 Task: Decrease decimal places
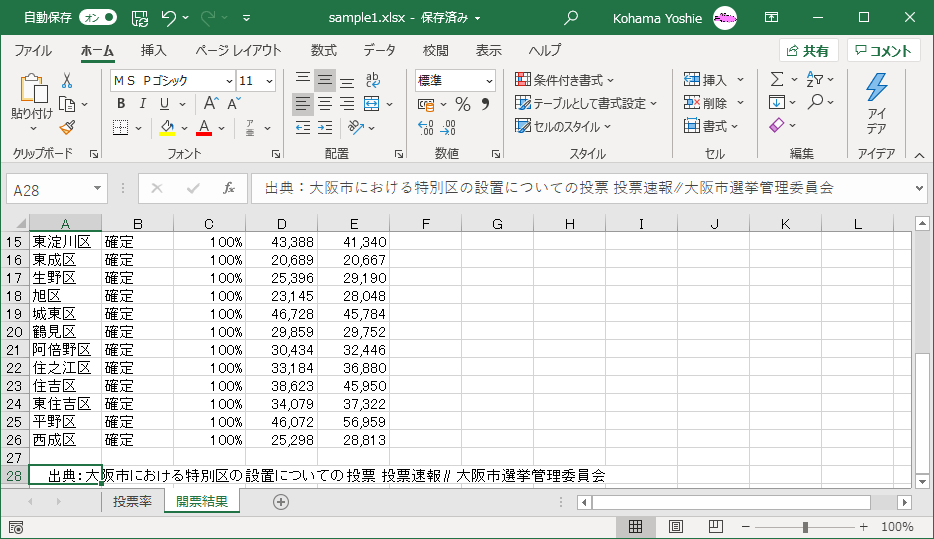(x=448, y=127)
